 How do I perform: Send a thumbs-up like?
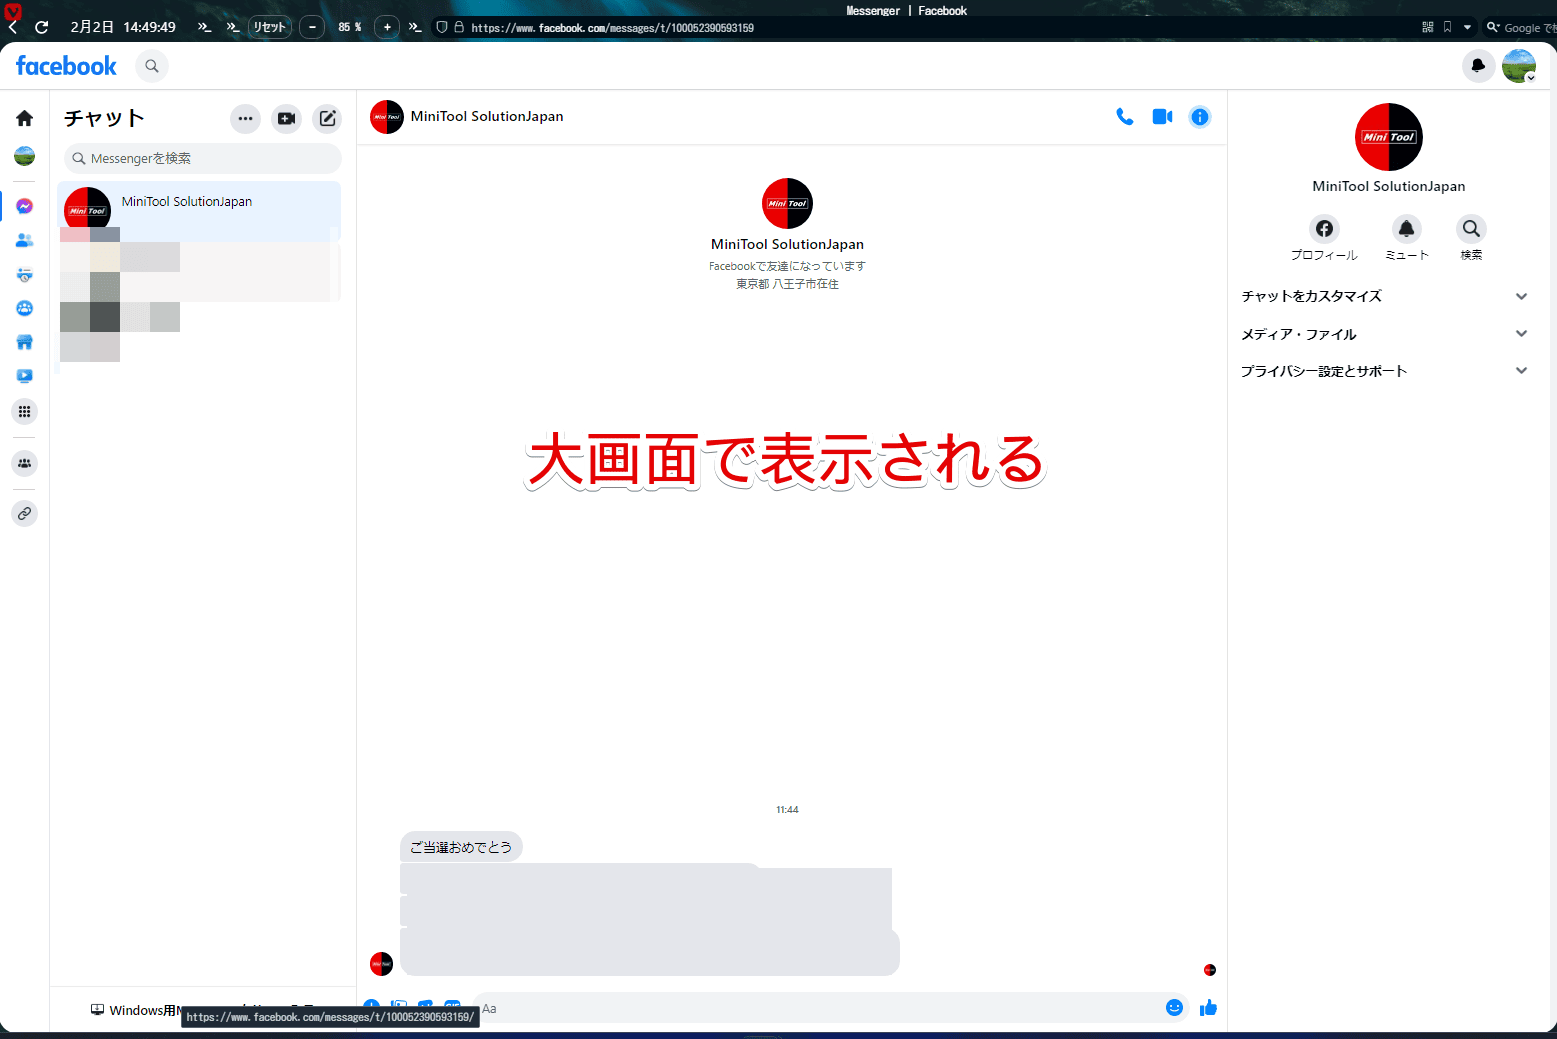pyautogui.click(x=1208, y=1008)
